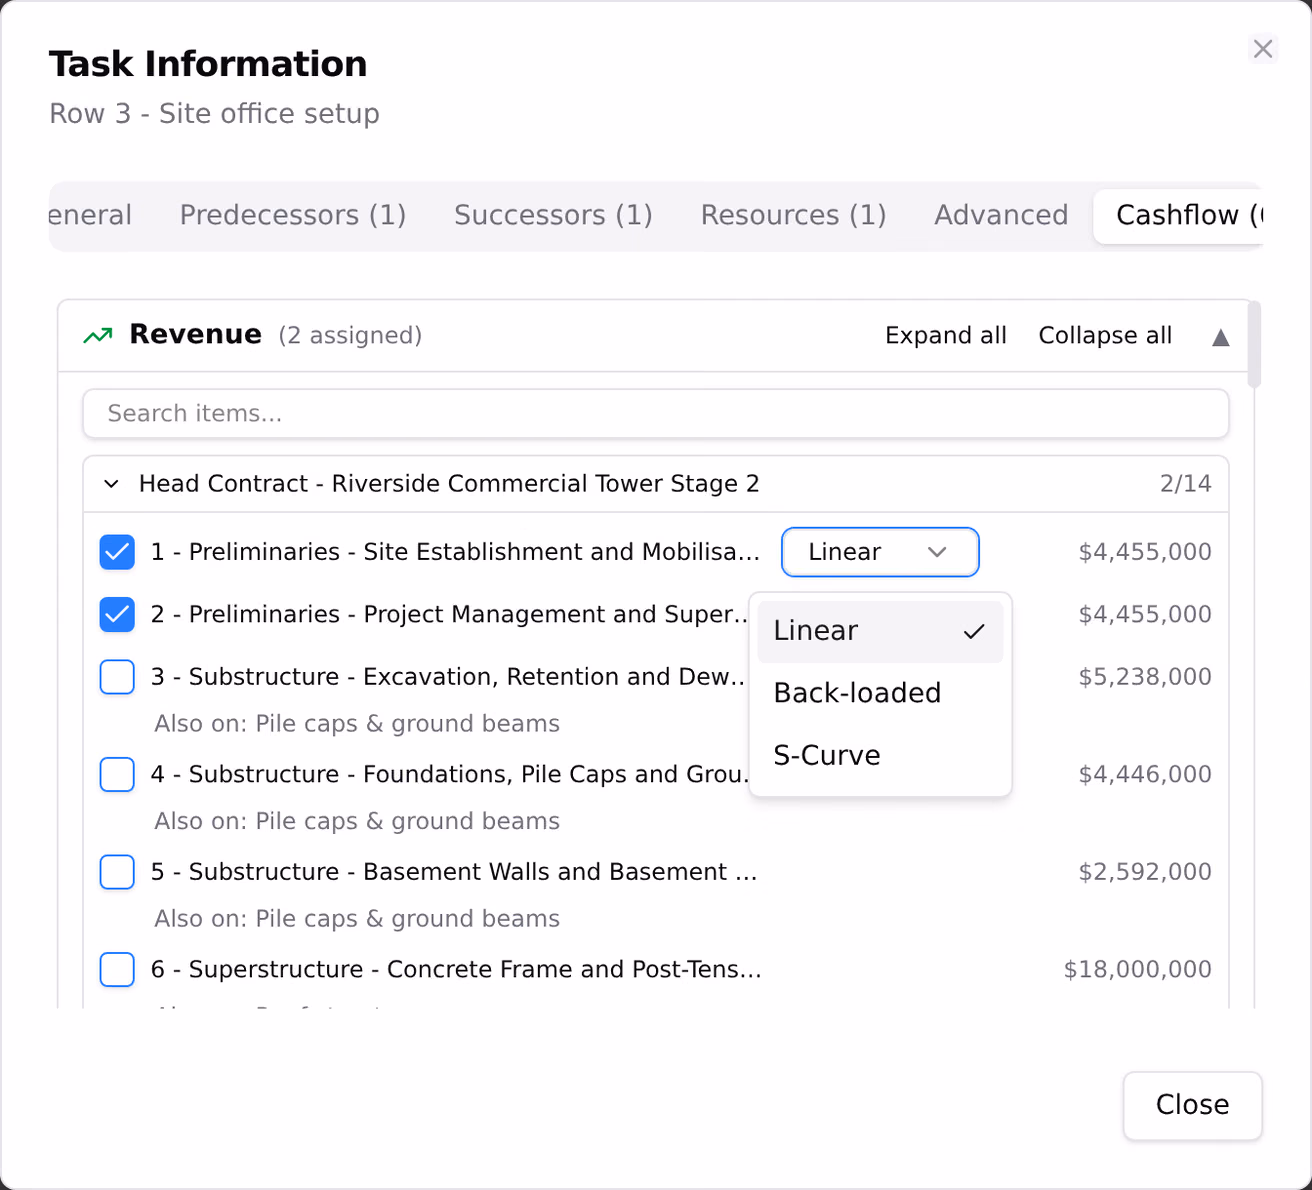The width and height of the screenshot is (1312, 1190).
Task: Uncheck item 2 Preliminaries Project Management
Action: point(117,614)
